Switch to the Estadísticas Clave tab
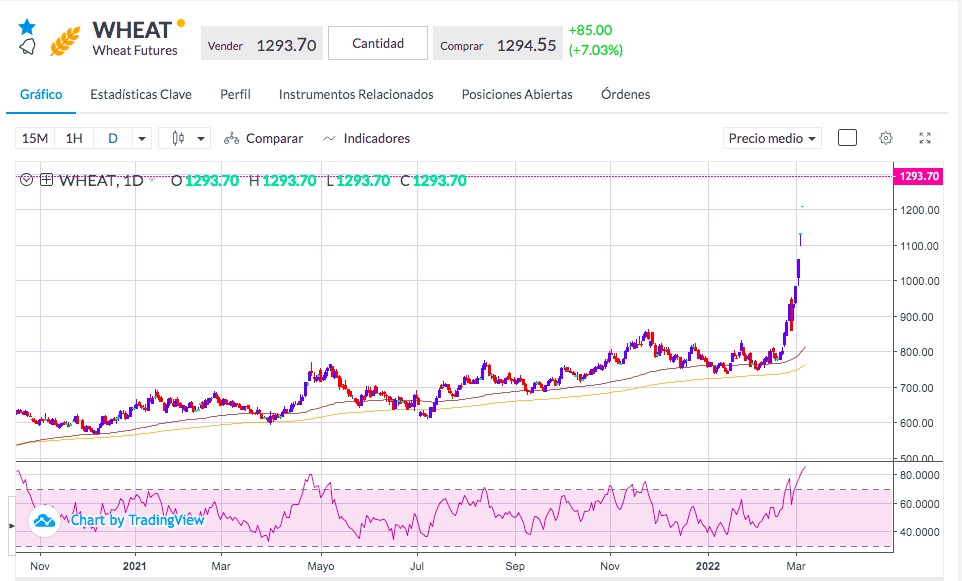This screenshot has height=581, width=962. coord(140,94)
